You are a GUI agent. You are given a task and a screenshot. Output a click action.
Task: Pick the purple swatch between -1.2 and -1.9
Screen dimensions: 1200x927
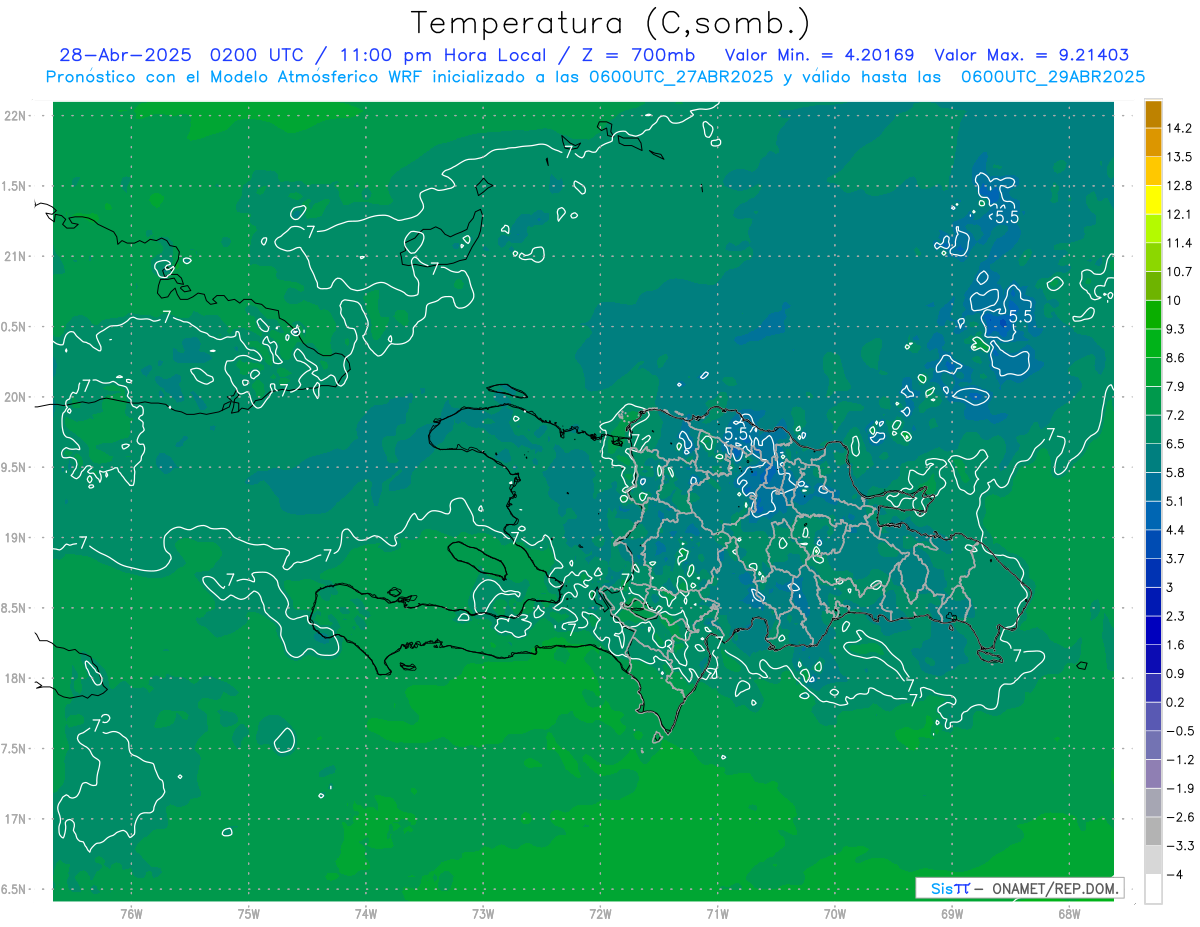(1153, 774)
